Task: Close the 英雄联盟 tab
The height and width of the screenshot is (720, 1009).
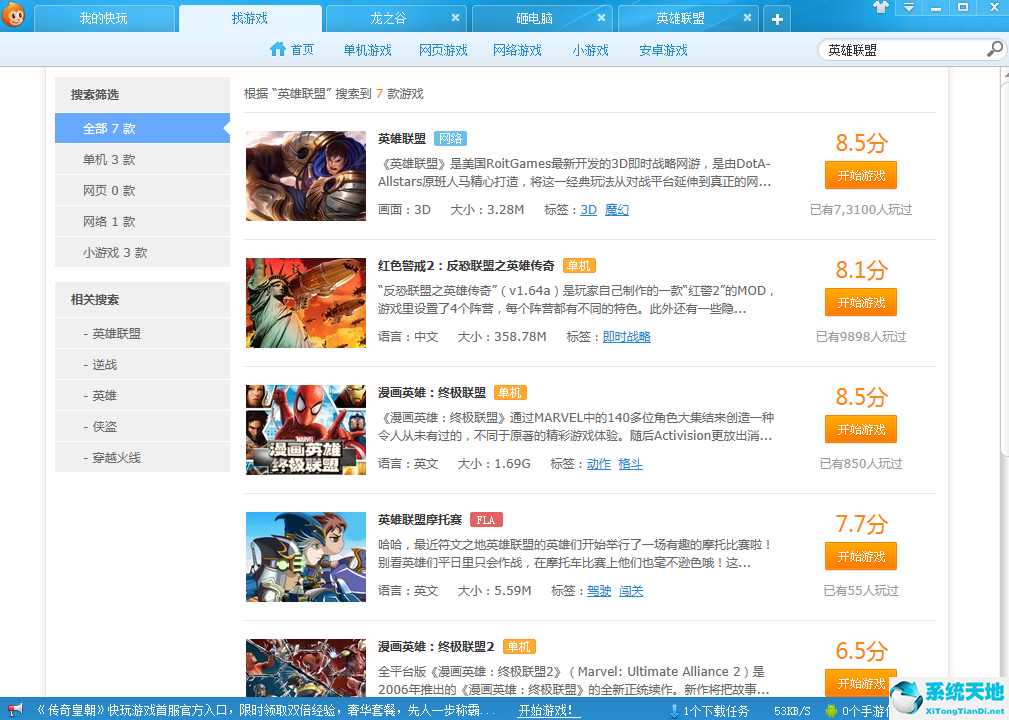Action: point(747,18)
